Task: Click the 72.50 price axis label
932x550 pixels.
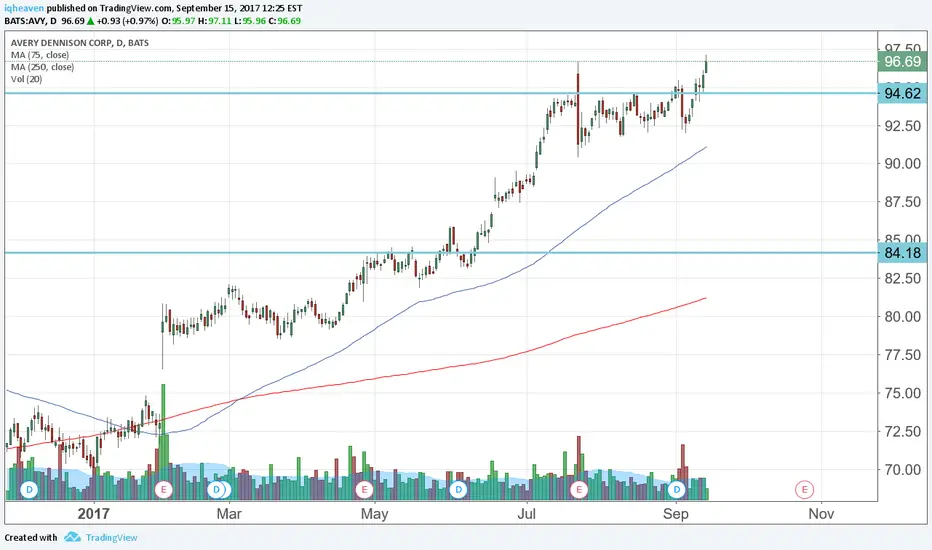Action: click(x=902, y=431)
